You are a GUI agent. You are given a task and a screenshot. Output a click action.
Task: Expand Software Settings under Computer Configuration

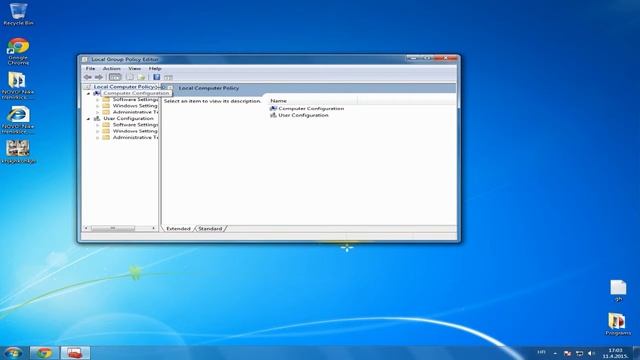point(98,100)
